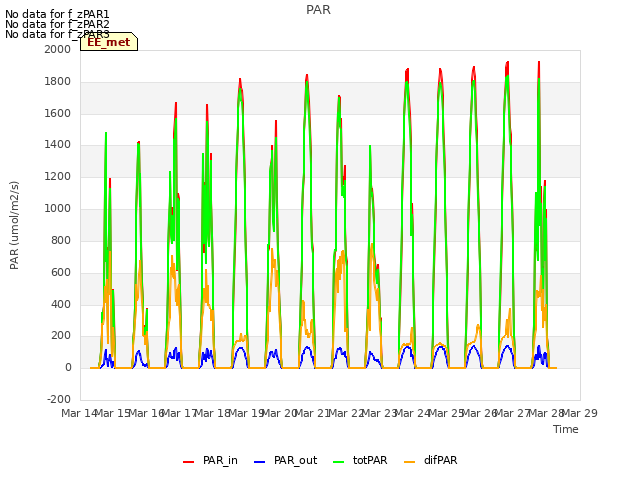640x480 pixels.
Task: Click the 'No data for f_zPAR1' message
Action: [x=57, y=14]
